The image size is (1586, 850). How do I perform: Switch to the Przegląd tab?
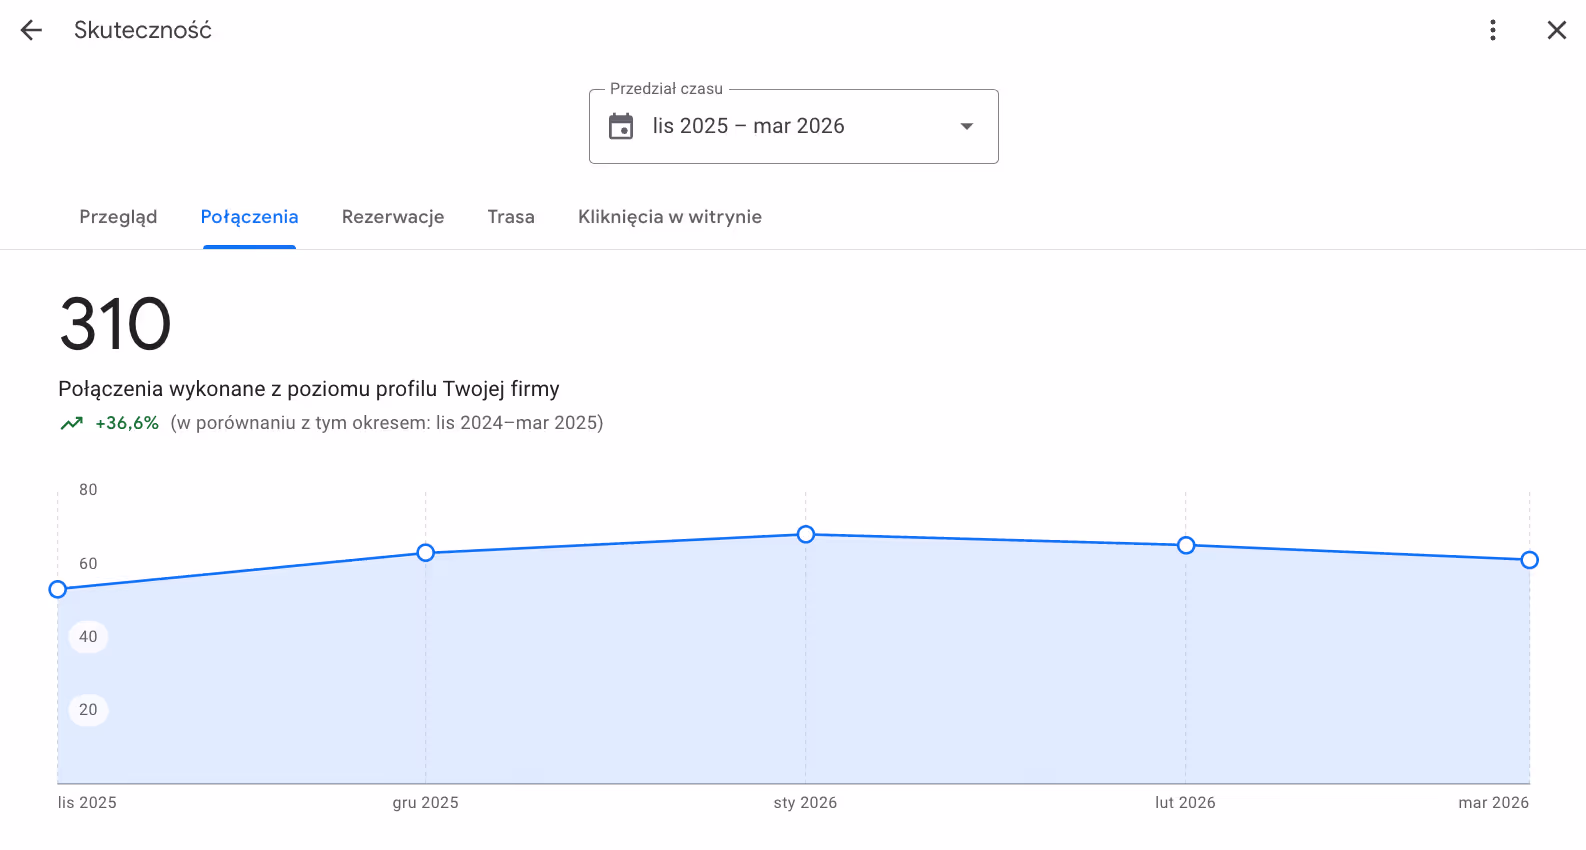pyautogui.click(x=118, y=217)
